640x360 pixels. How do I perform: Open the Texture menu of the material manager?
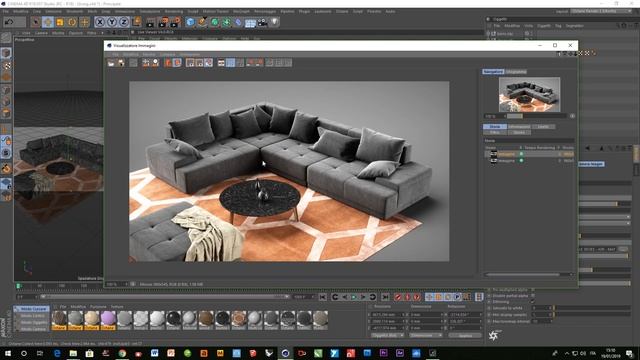pyautogui.click(x=117, y=307)
